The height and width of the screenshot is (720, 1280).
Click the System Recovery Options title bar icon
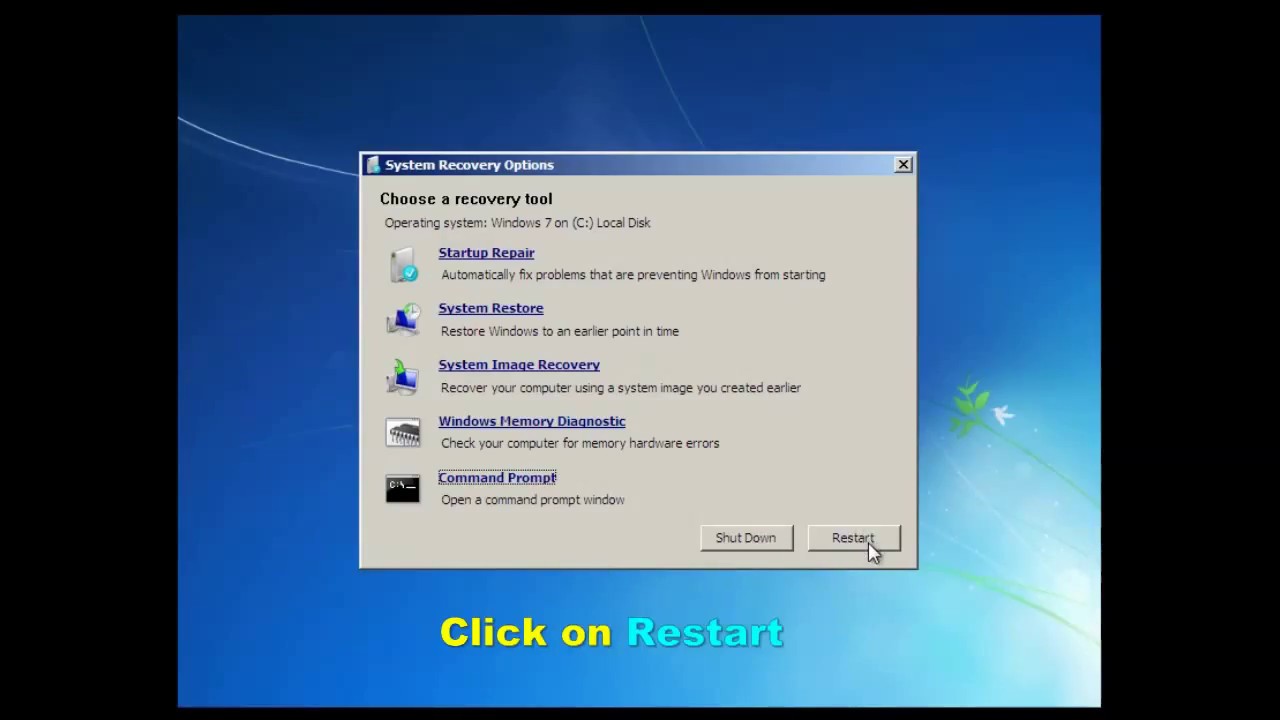[373, 165]
